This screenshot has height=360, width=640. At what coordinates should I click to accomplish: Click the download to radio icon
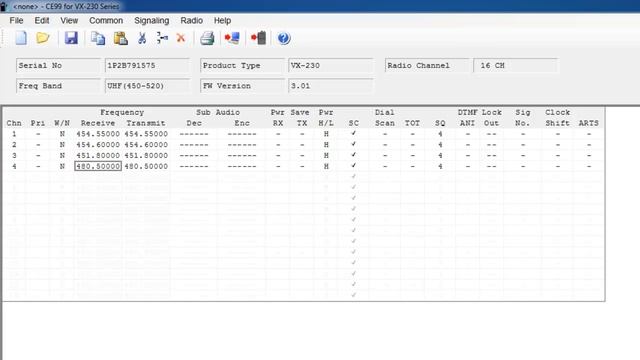pyautogui.click(x=258, y=38)
